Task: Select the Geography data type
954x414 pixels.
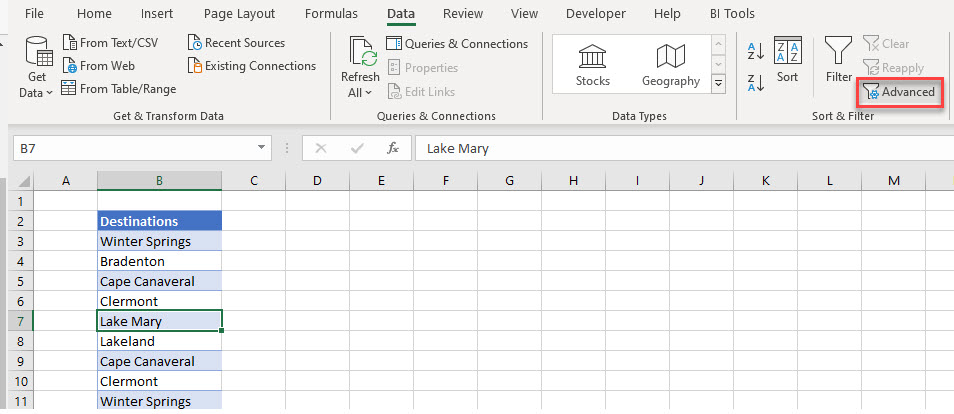Action: (671, 66)
